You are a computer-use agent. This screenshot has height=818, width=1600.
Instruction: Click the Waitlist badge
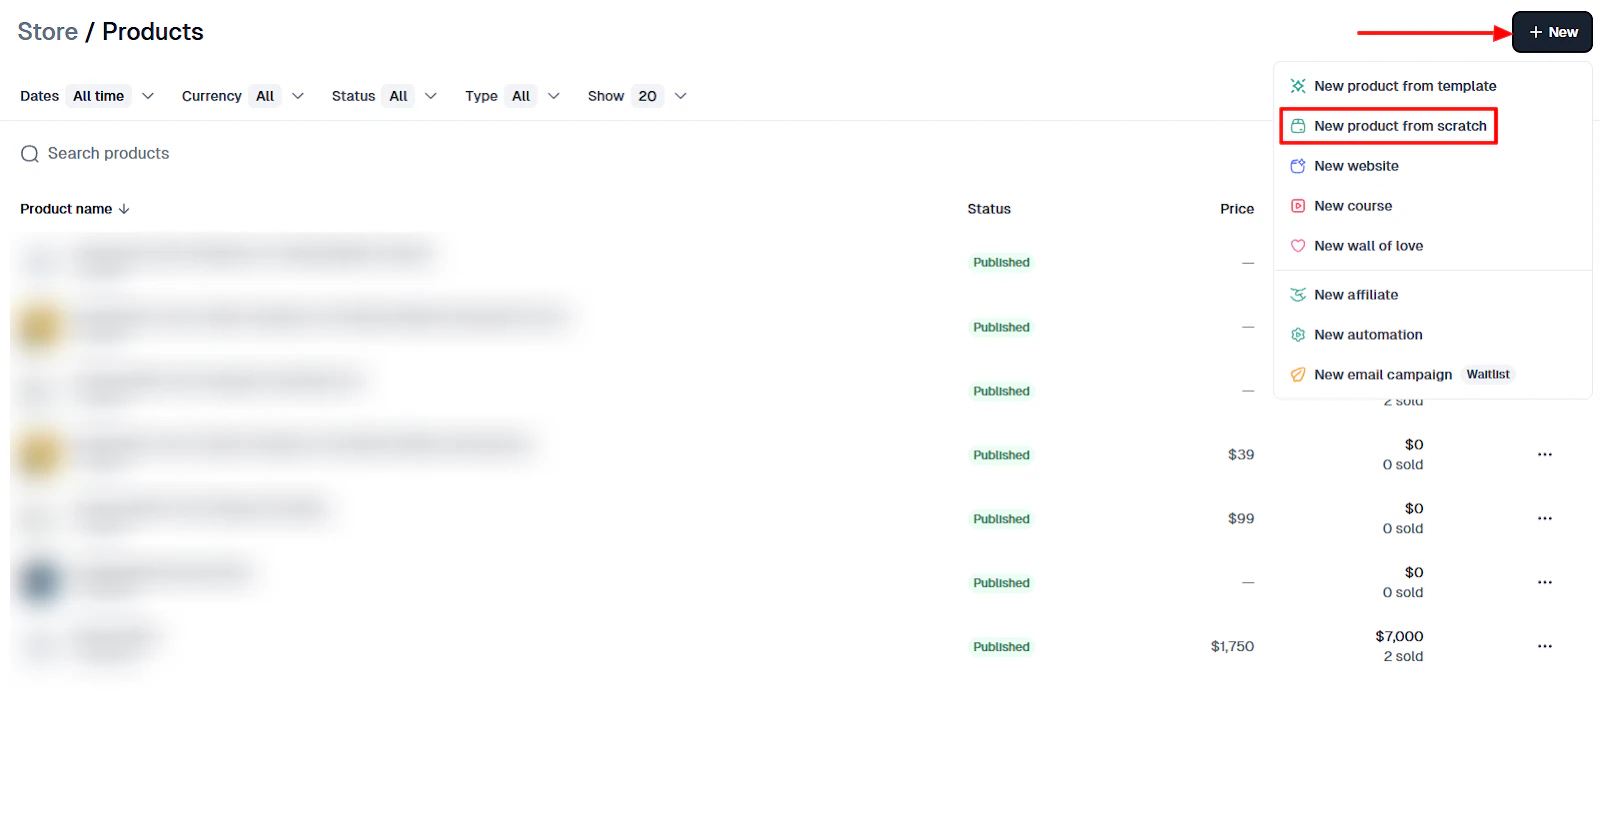click(1488, 375)
